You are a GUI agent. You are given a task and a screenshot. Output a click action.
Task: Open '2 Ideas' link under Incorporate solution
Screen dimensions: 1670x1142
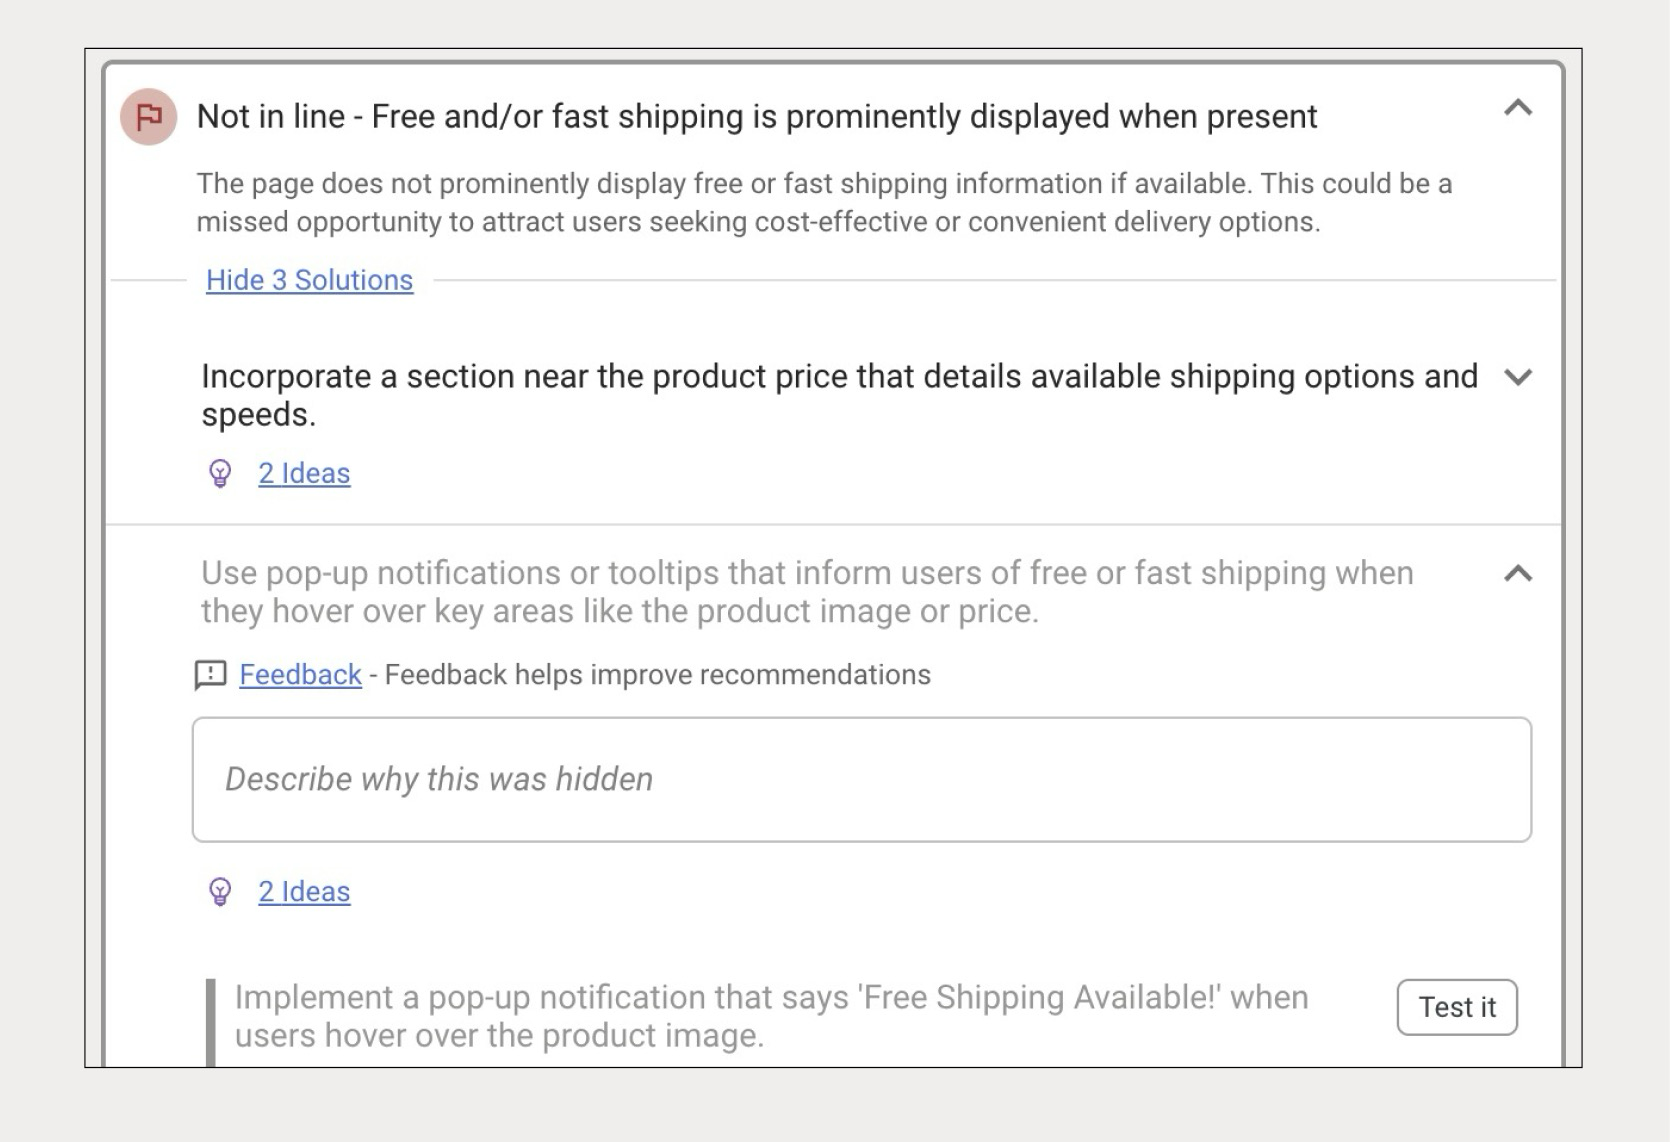click(304, 473)
